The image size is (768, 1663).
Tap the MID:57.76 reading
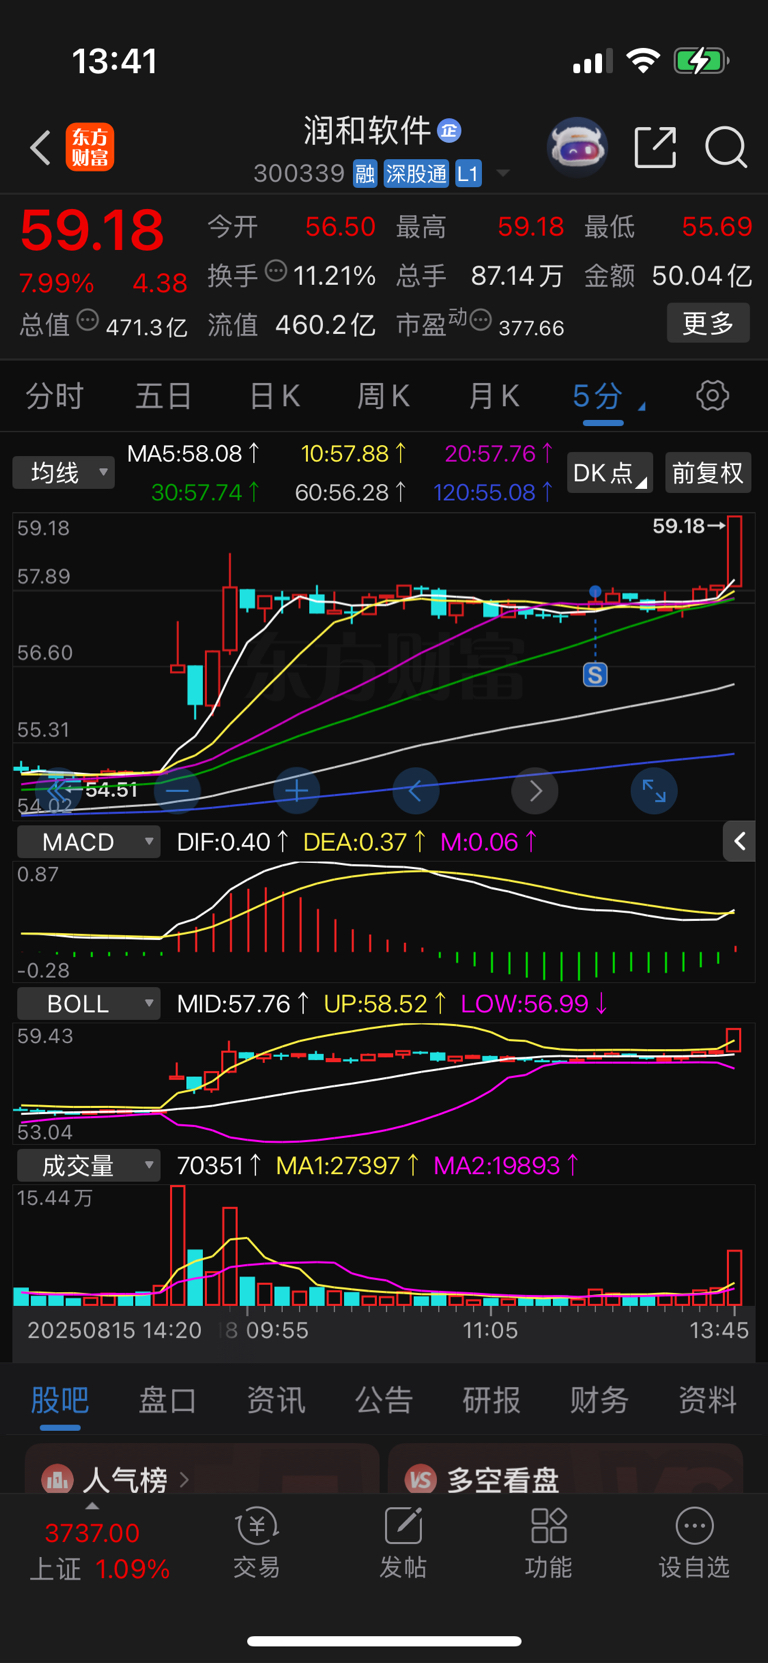click(x=243, y=1003)
